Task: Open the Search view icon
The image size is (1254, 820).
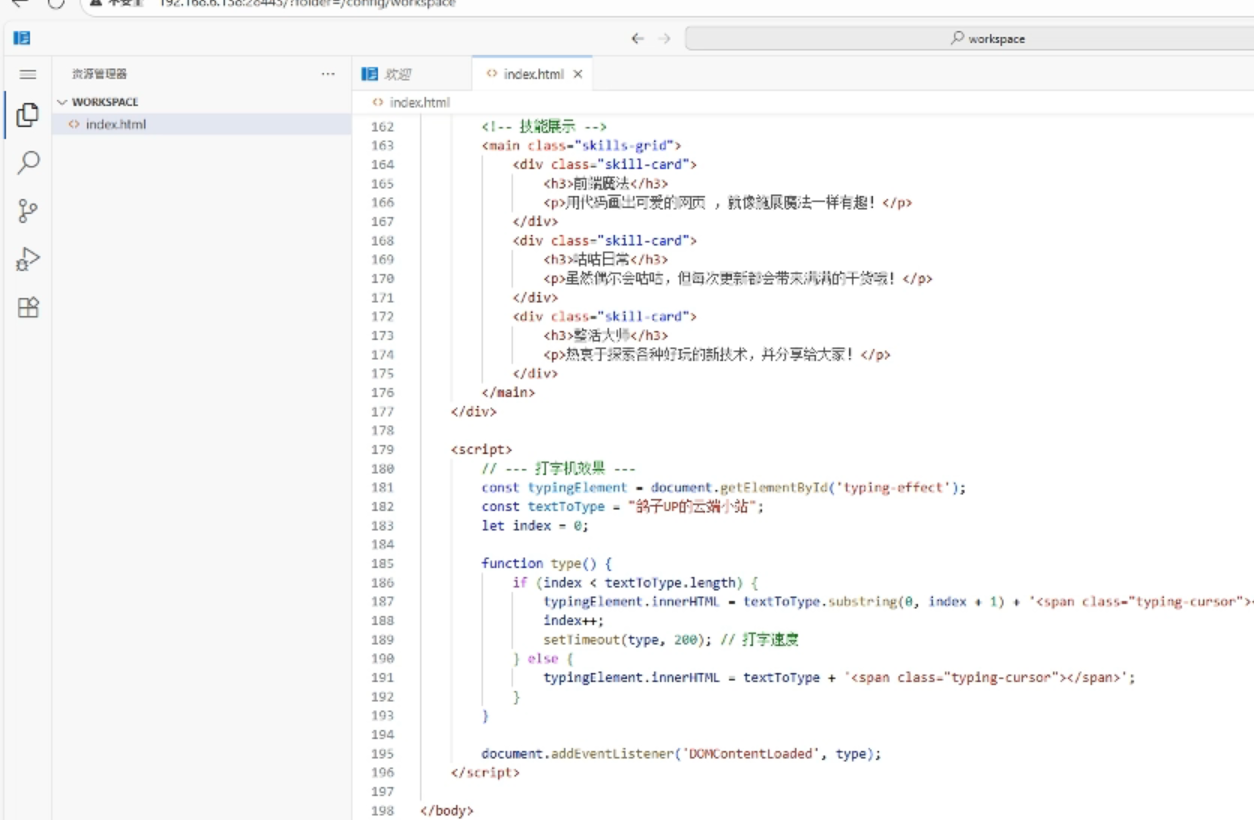Action: point(28,162)
